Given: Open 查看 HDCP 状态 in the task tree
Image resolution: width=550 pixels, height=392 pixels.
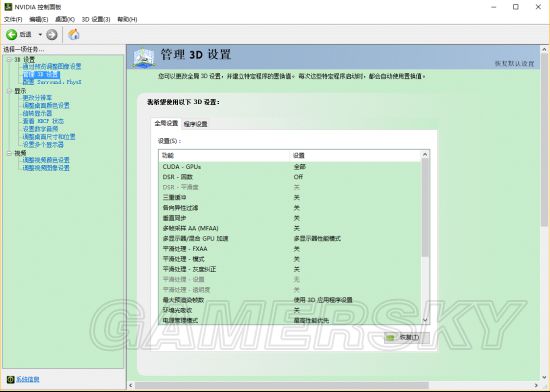Looking at the screenshot, I should [x=43, y=121].
